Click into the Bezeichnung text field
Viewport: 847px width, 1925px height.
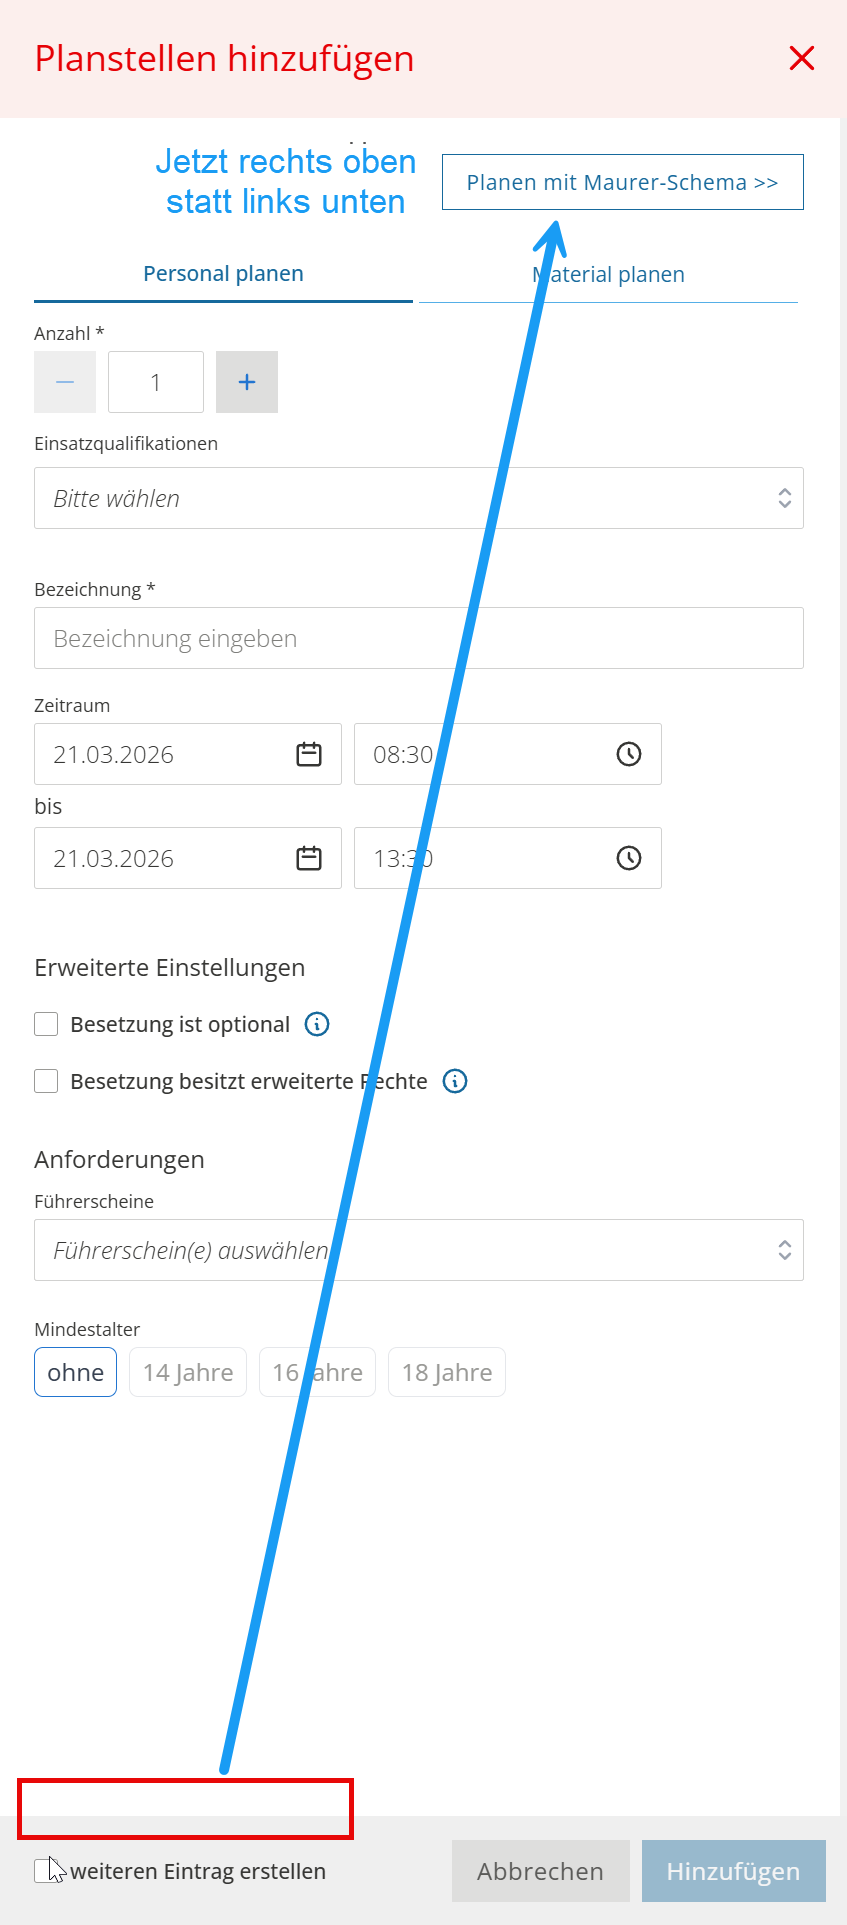(418, 638)
